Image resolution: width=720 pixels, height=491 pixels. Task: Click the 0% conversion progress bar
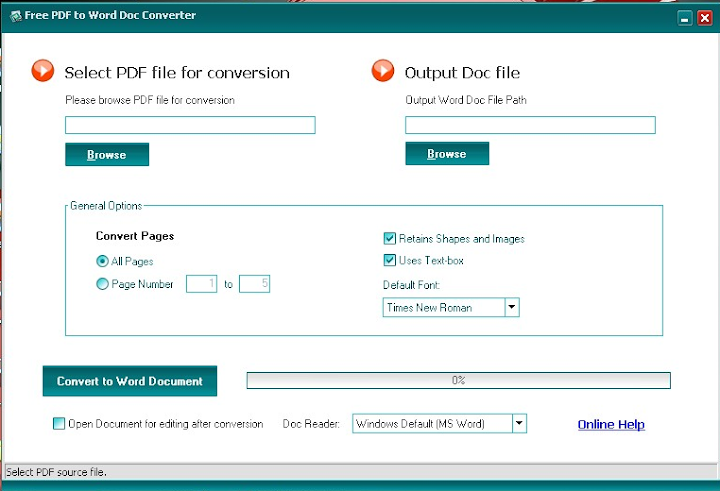click(x=458, y=380)
